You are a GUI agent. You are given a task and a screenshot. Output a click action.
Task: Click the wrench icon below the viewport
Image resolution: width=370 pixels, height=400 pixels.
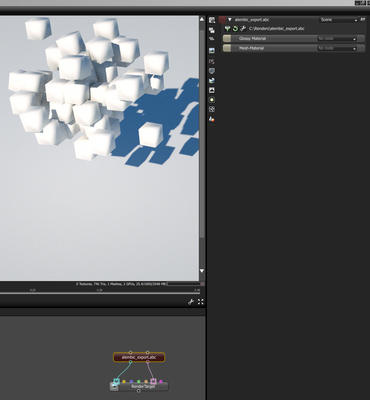(x=191, y=302)
